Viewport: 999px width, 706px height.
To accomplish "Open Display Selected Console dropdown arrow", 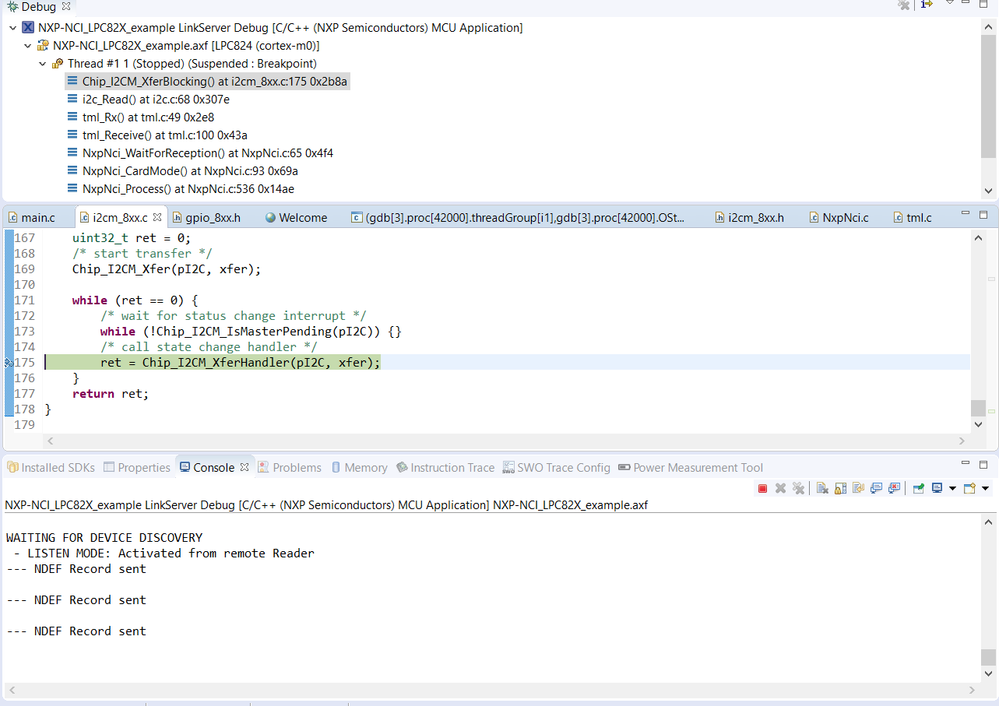I will click(x=952, y=489).
